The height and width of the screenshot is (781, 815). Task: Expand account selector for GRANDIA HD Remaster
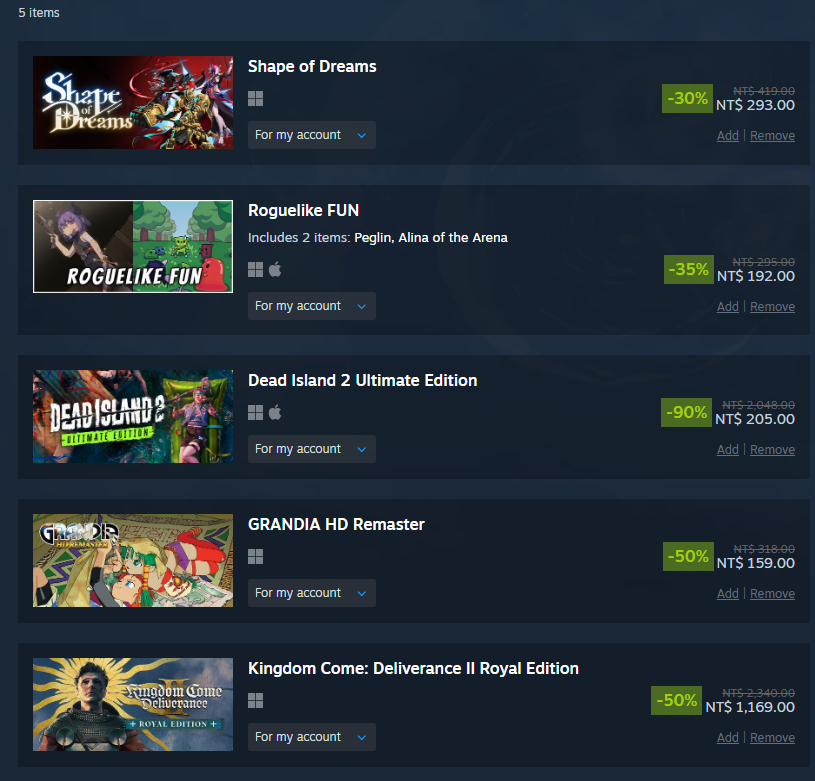point(311,593)
